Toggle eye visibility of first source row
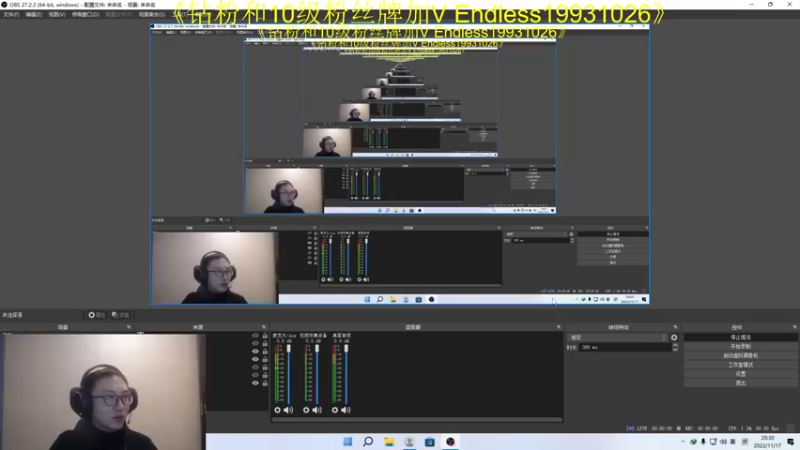The image size is (800, 450). (255, 336)
